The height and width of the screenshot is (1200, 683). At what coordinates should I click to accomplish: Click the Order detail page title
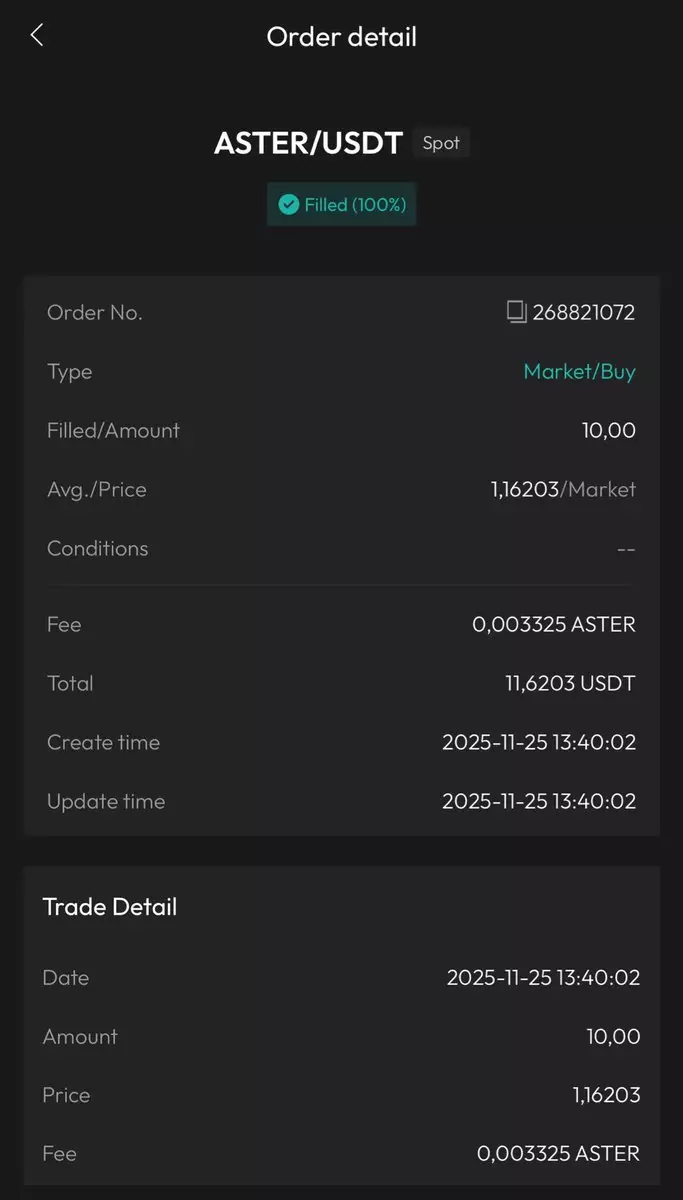click(341, 37)
